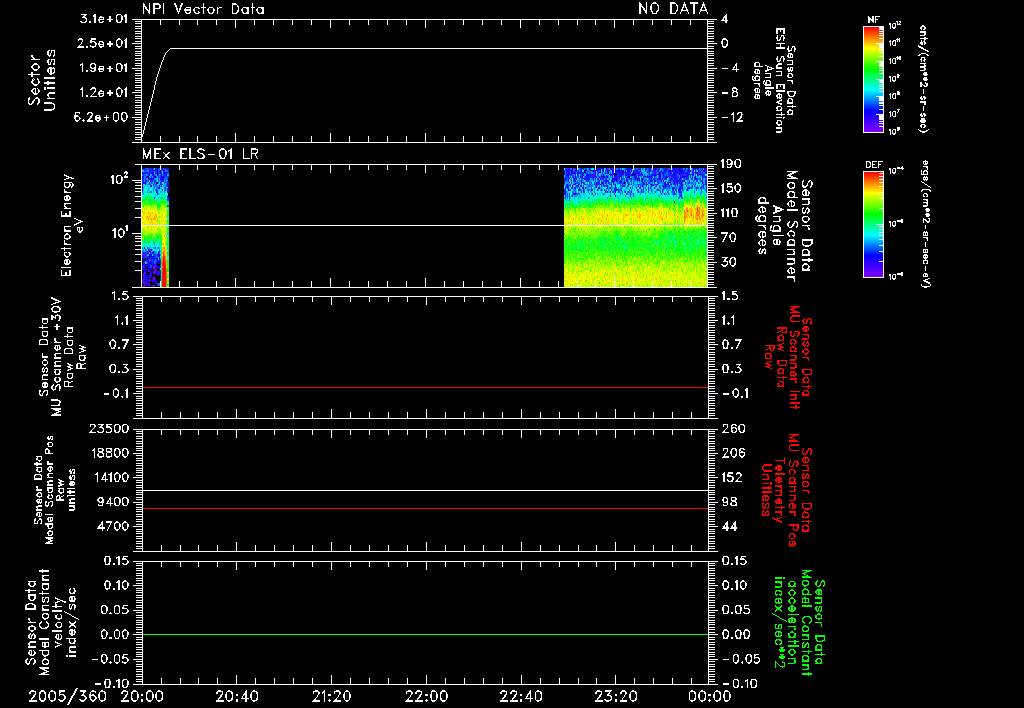Image resolution: width=1024 pixels, height=708 pixels.
Task: Click the red line in the MU Scanner +30V panel
Action: pos(424,388)
